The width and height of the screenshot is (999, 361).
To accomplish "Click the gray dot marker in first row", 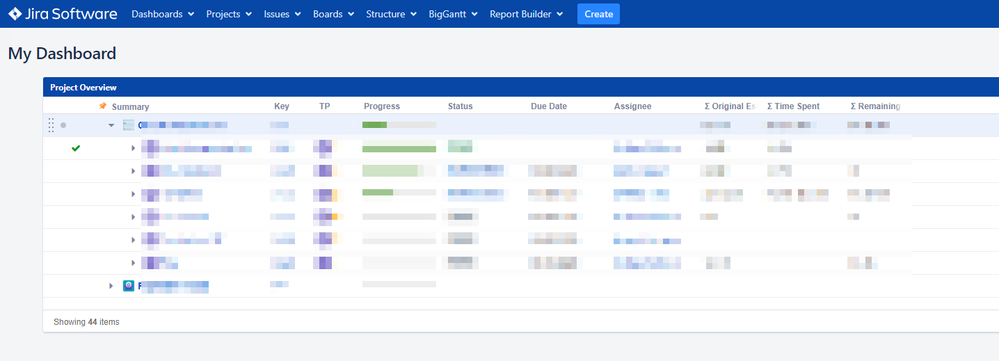I will coord(63,125).
